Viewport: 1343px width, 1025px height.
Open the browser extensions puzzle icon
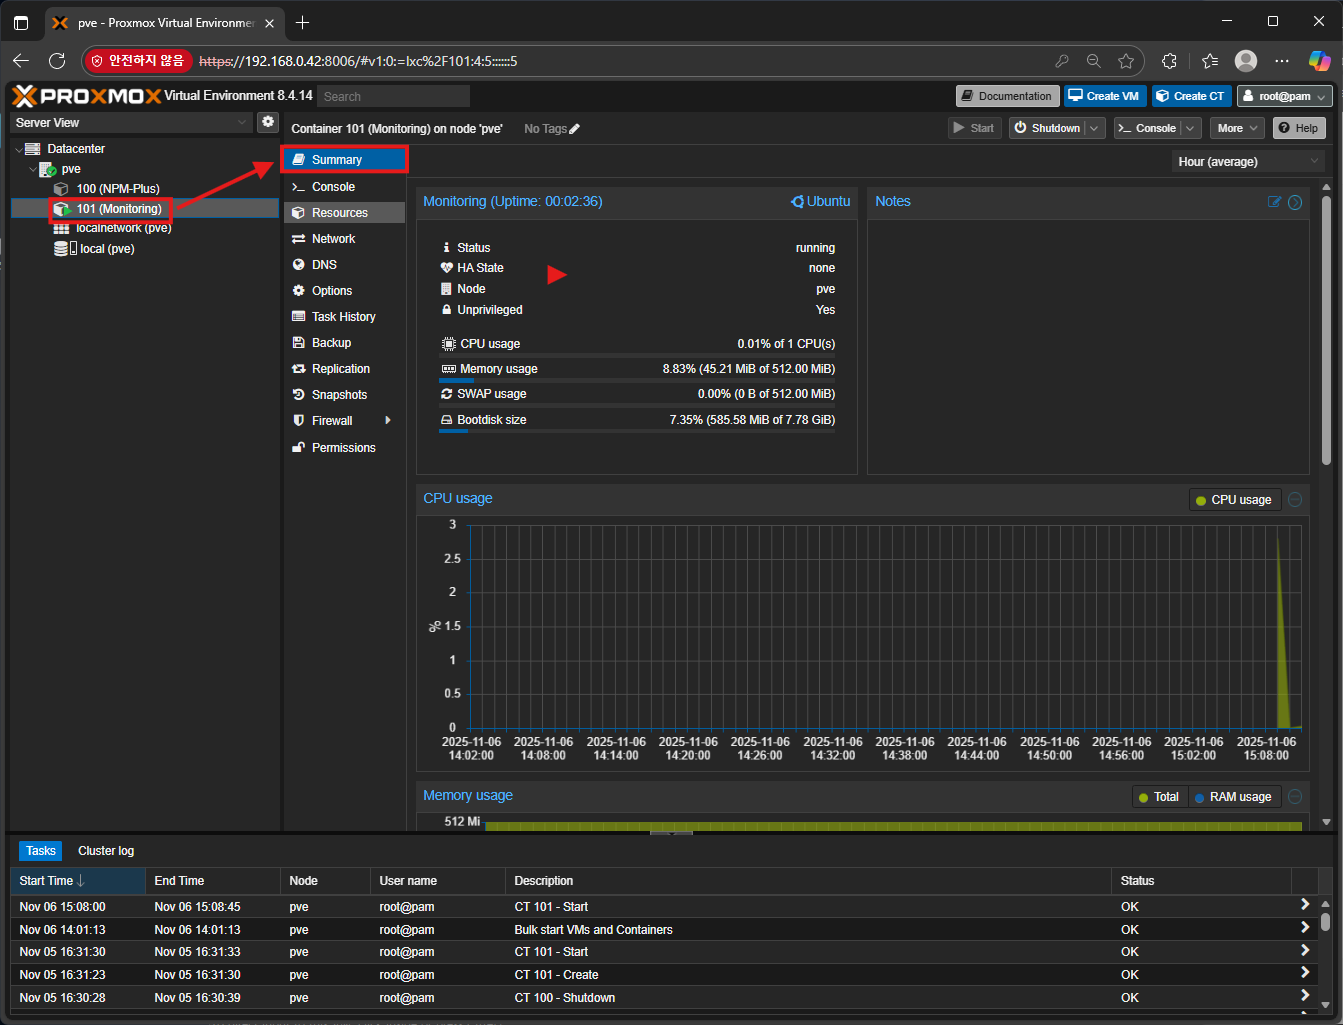[1169, 61]
